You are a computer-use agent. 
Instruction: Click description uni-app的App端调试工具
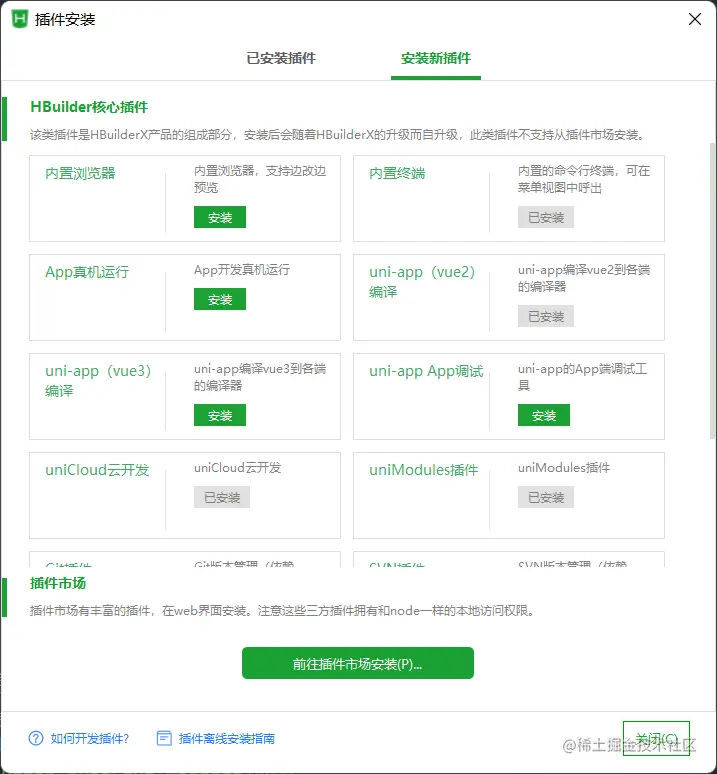coord(582,377)
